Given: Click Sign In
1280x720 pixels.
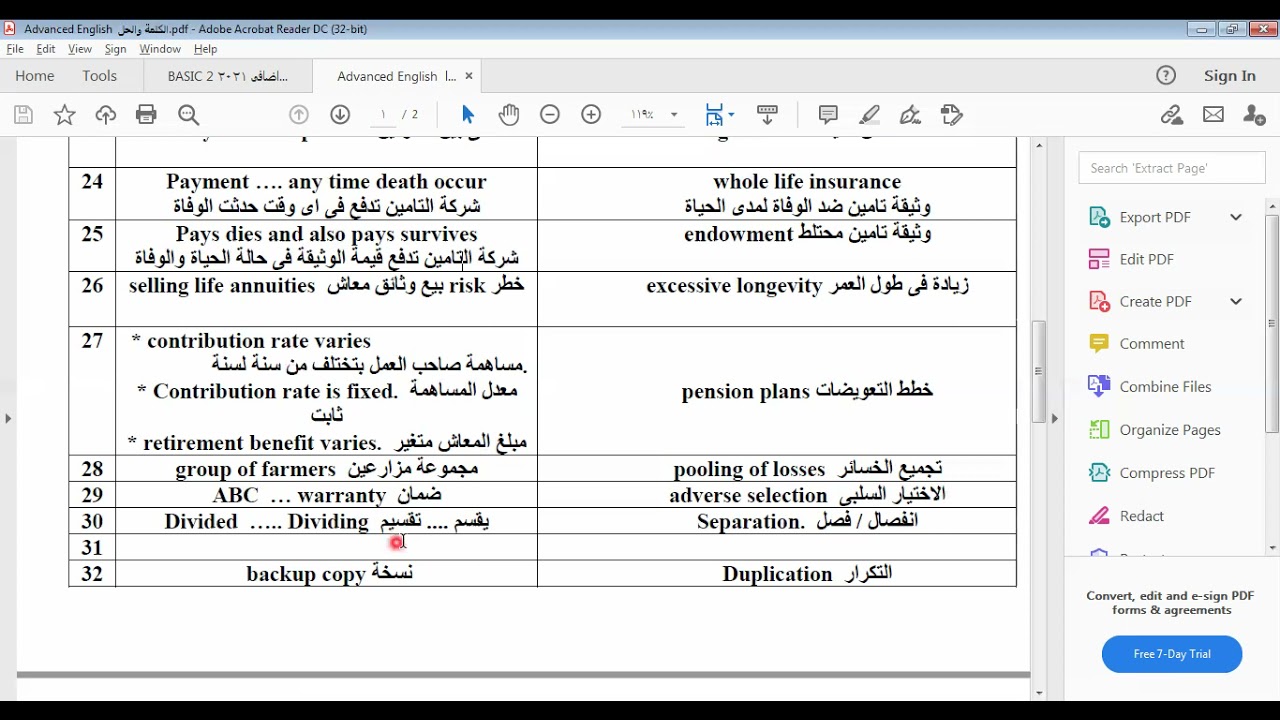Looking at the screenshot, I should point(1230,75).
